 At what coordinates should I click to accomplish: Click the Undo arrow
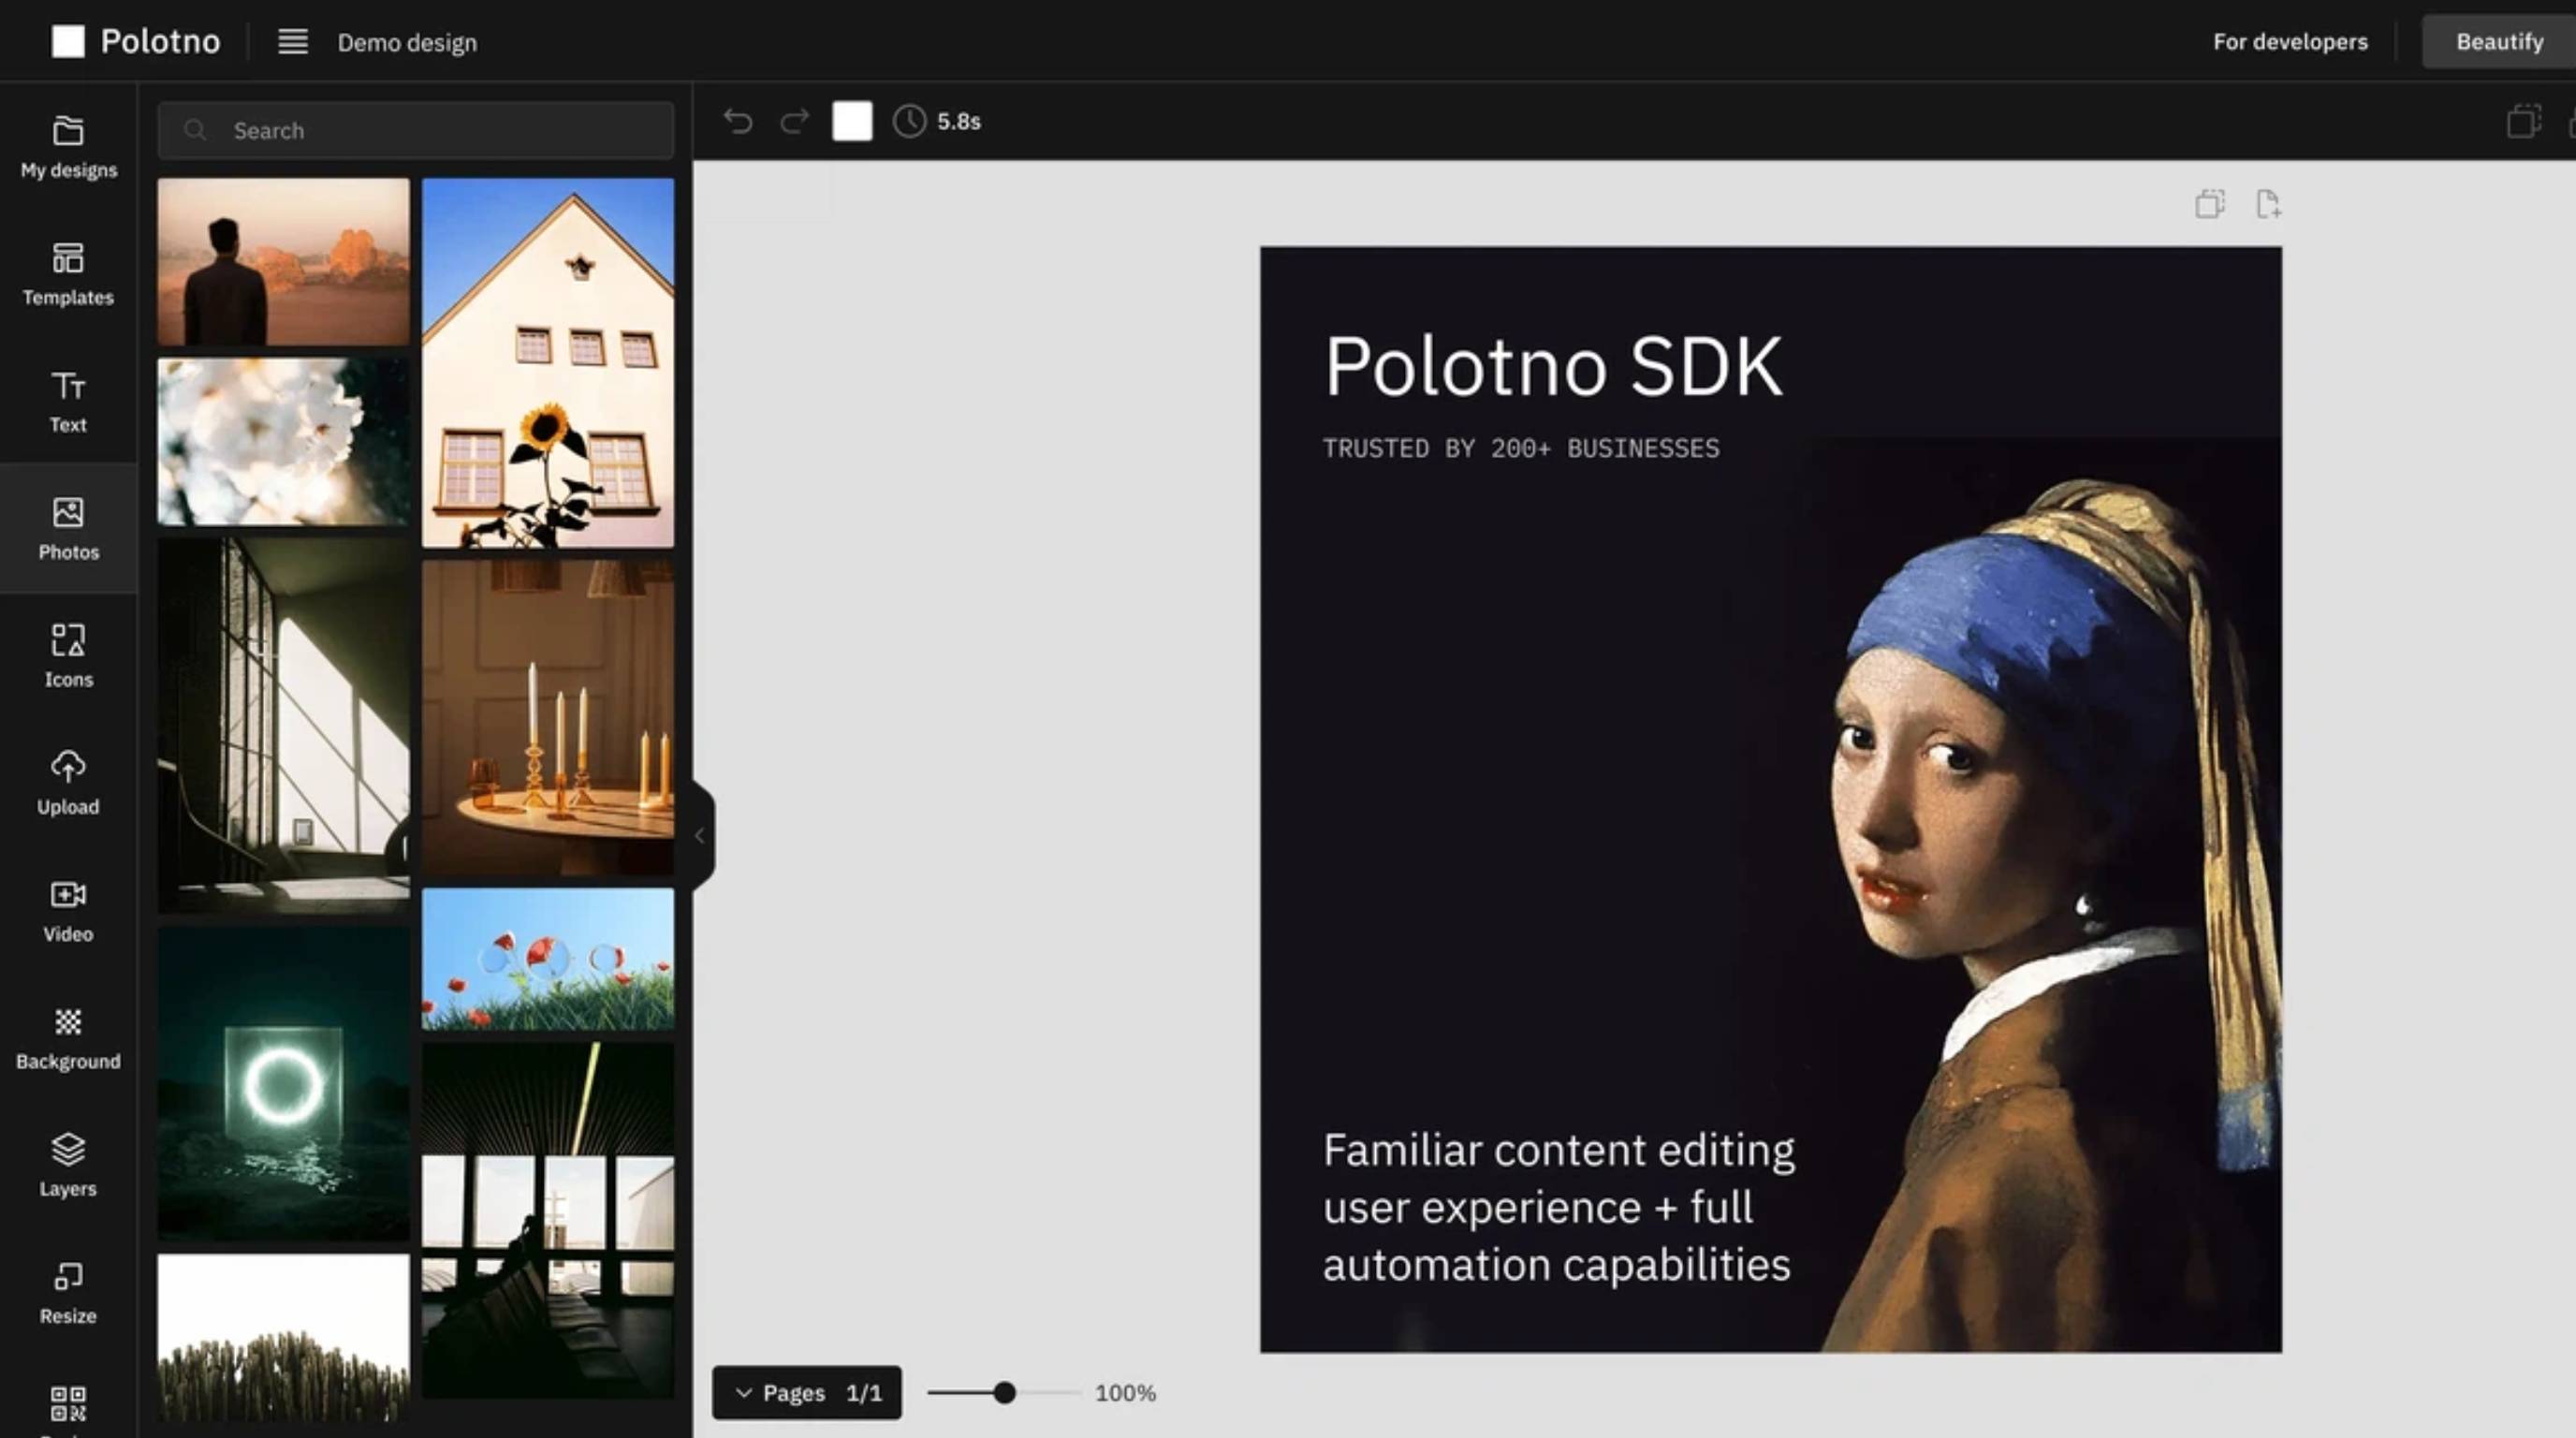coord(738,121)
